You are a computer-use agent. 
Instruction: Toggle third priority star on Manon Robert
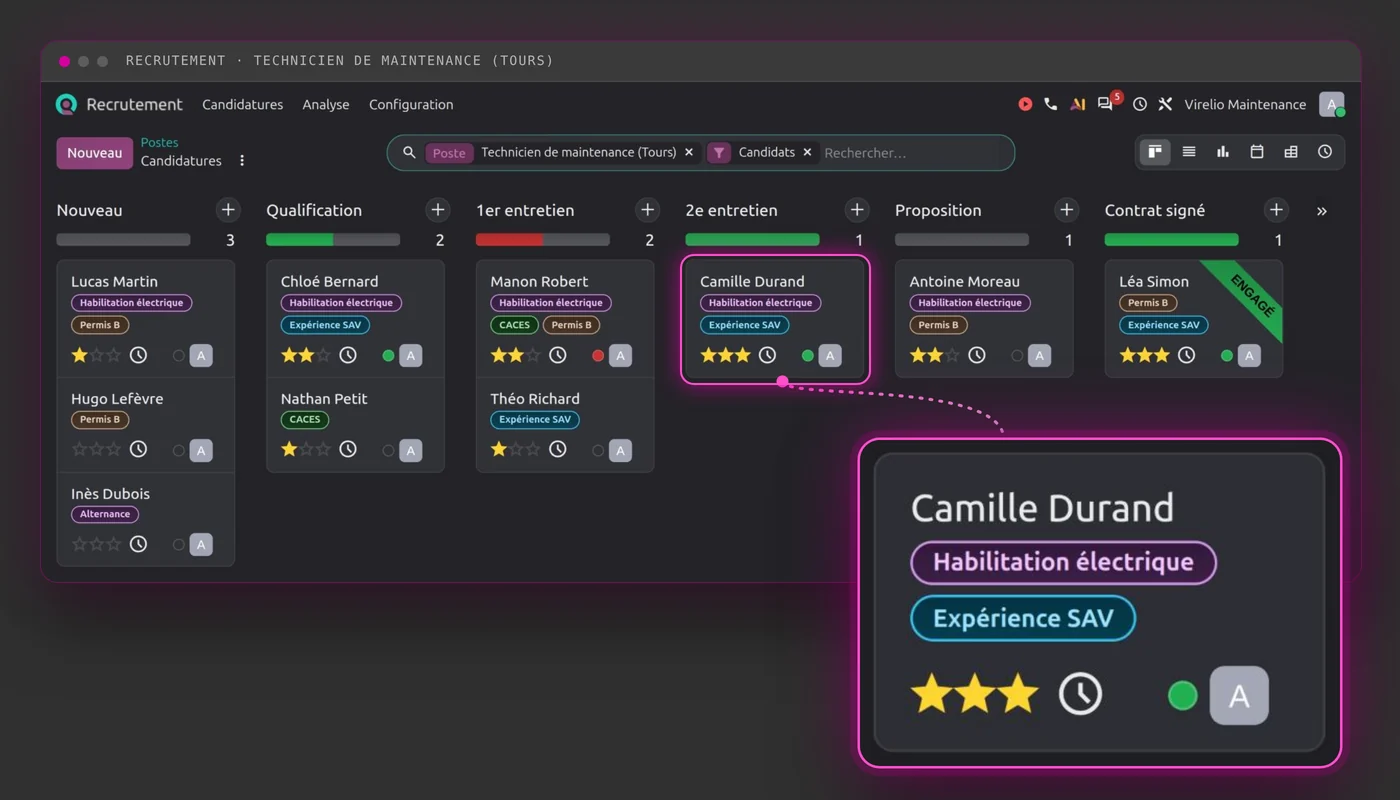pos(533,355)
